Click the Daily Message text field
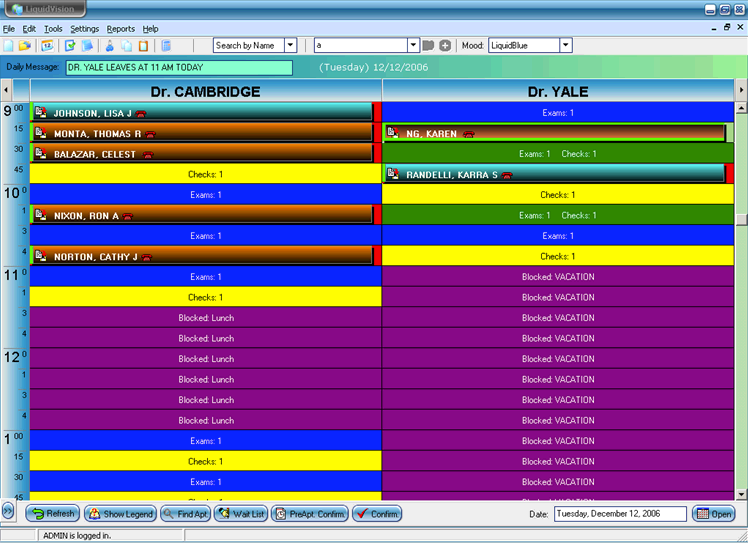The image size is (748, 543). [x=179, y=68]
